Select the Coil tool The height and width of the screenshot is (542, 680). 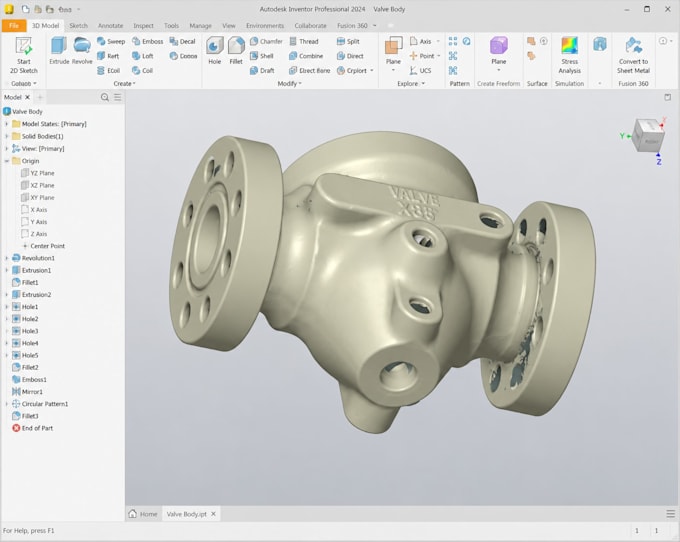[143, 70]
